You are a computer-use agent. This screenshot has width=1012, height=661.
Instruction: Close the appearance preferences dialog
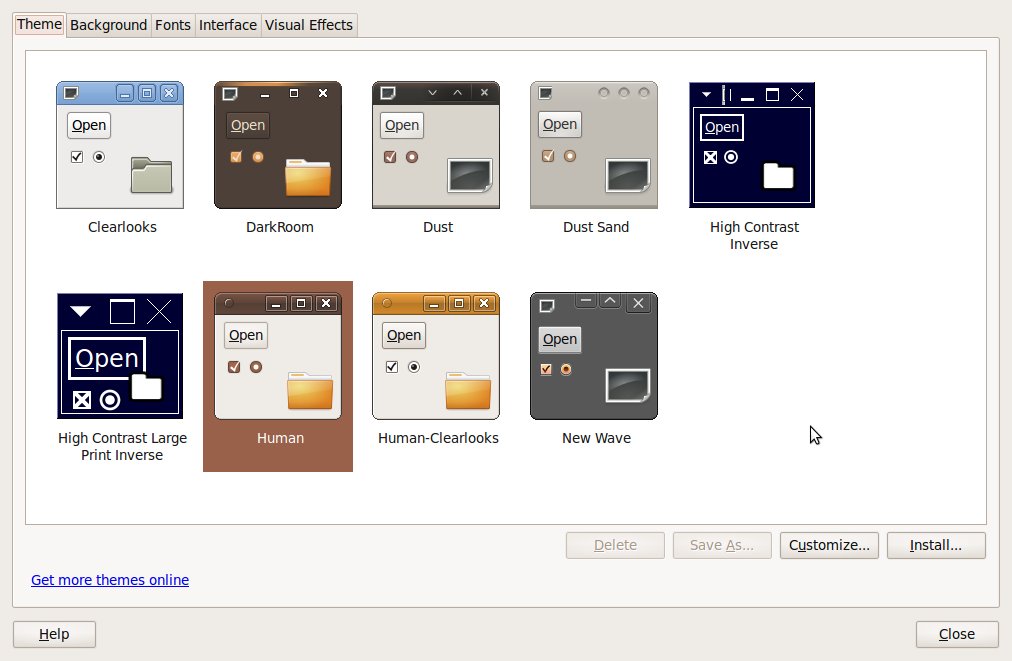957,635
